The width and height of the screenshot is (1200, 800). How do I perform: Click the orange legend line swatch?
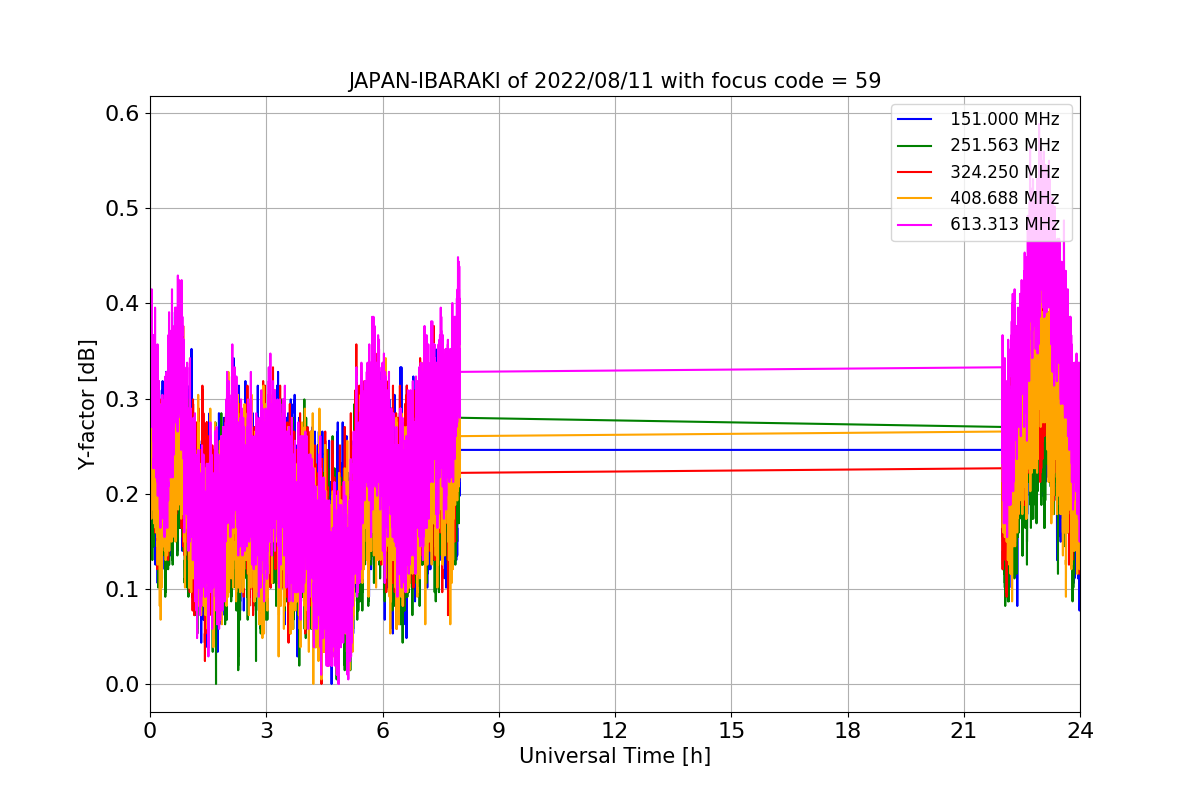click(915, 198)
